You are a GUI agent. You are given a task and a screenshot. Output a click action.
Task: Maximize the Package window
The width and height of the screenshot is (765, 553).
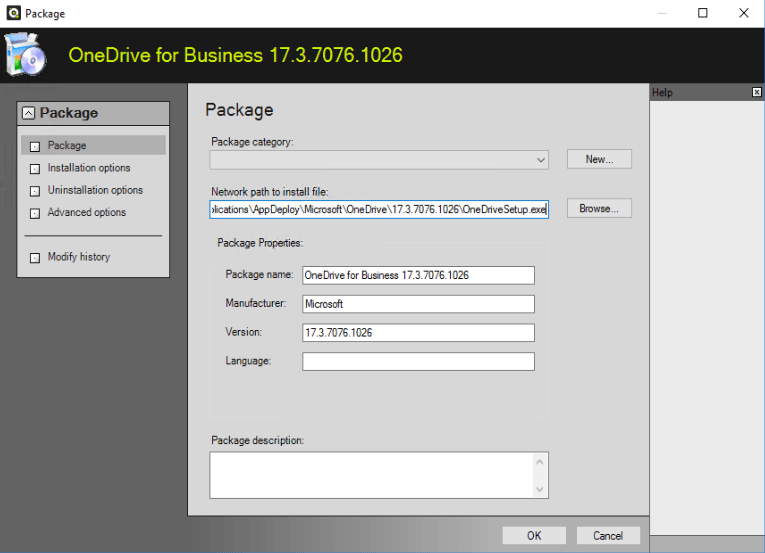[x=703, y=13]
